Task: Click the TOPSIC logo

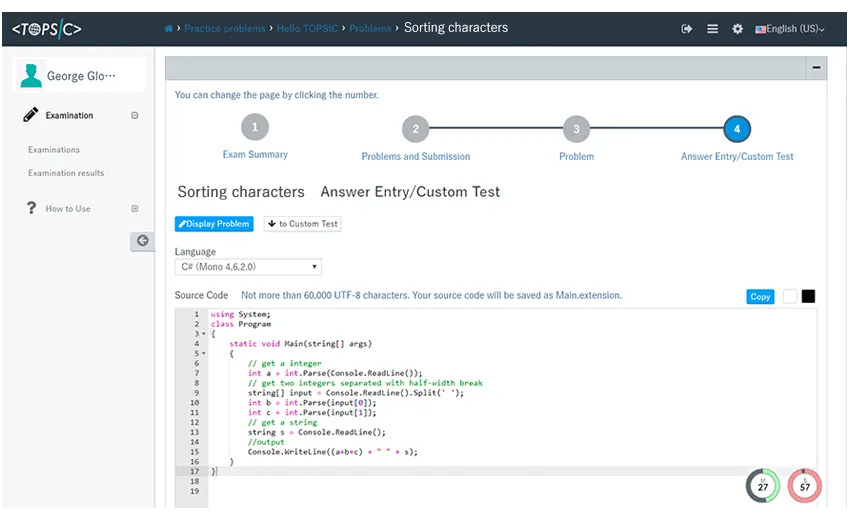Action: click(x=47, y=29)
